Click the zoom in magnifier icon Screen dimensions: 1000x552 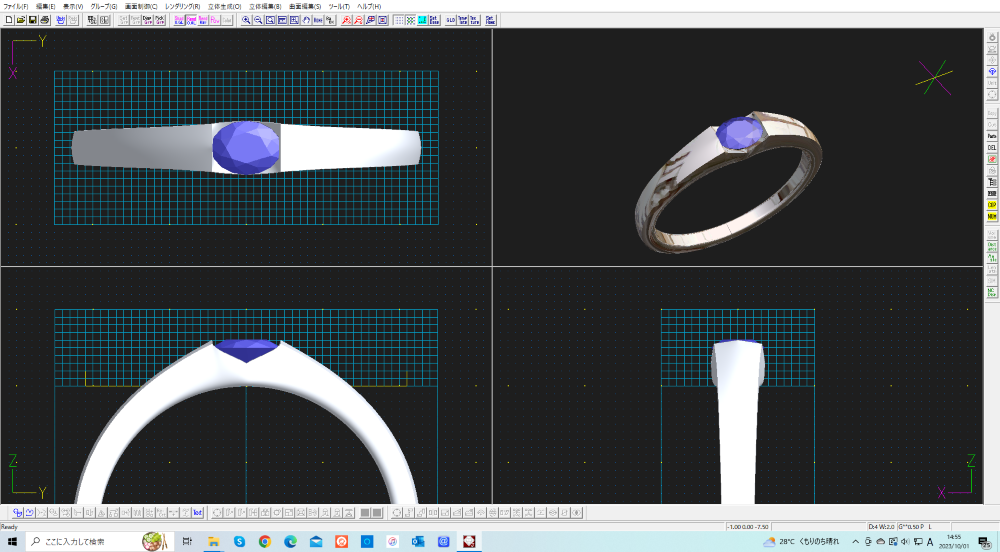246,20
